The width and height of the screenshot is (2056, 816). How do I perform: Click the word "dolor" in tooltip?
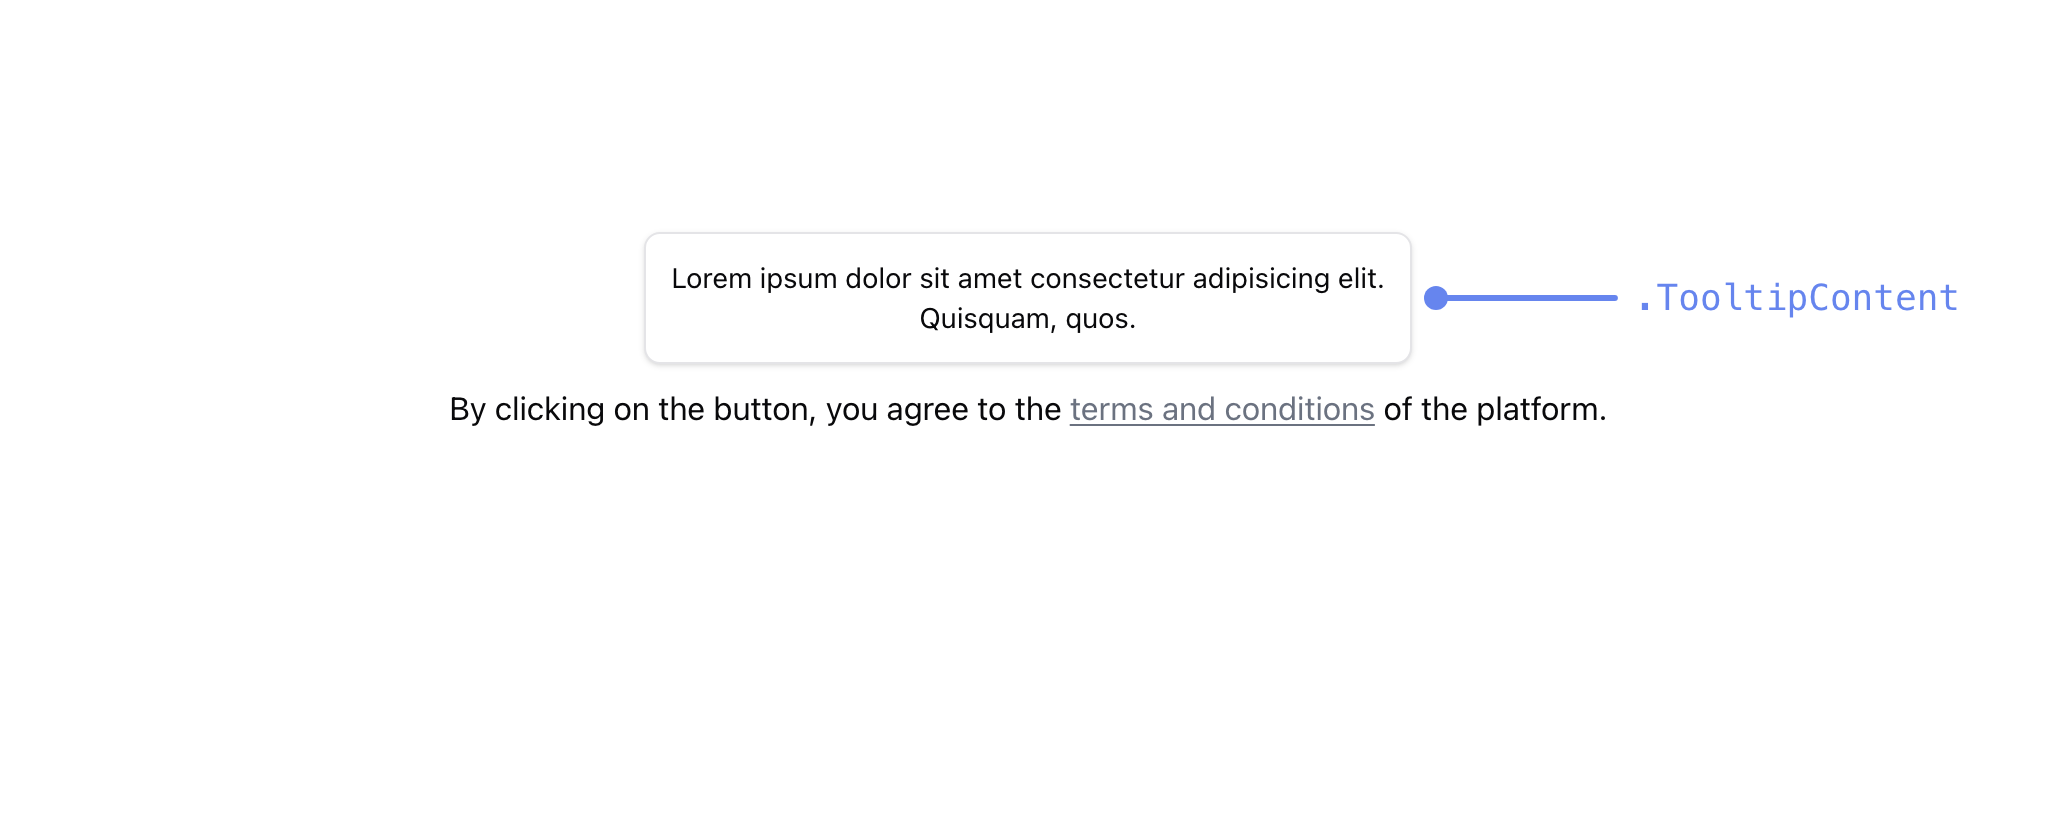pos(878,279)
